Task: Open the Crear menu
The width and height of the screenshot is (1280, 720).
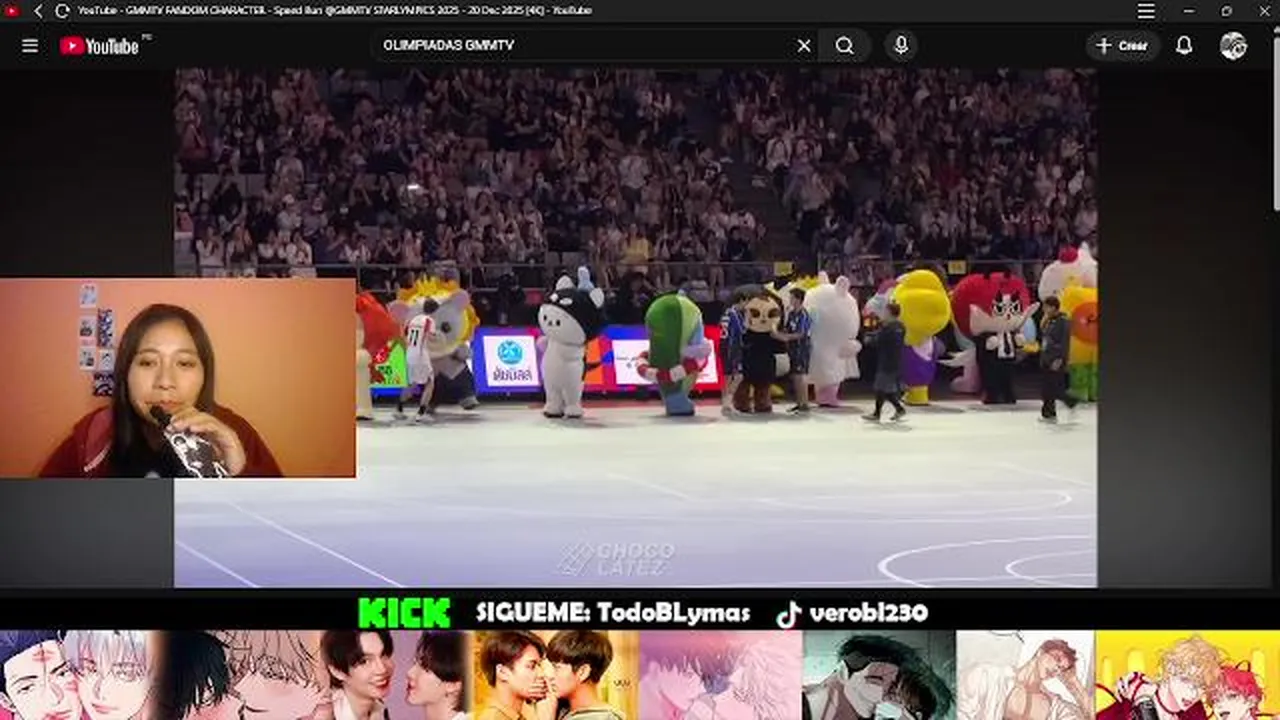Action: click(x=1122, y=46)
